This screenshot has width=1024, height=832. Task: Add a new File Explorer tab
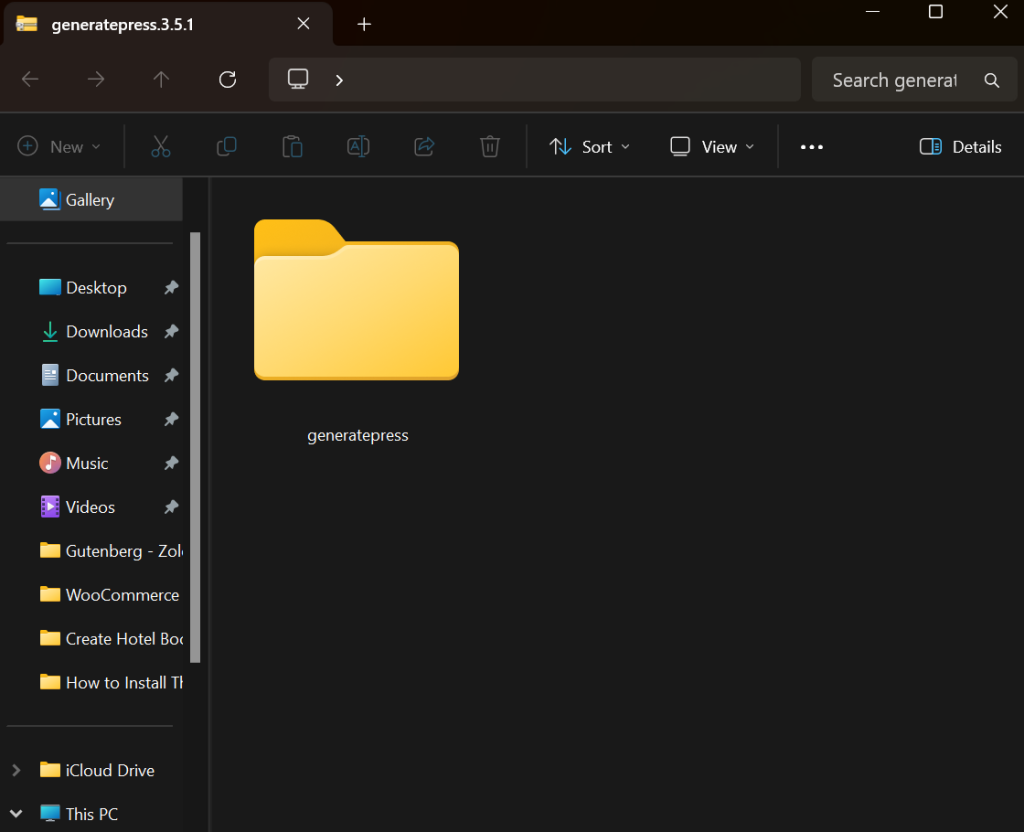pyautogui.click(x=364, y=25)
